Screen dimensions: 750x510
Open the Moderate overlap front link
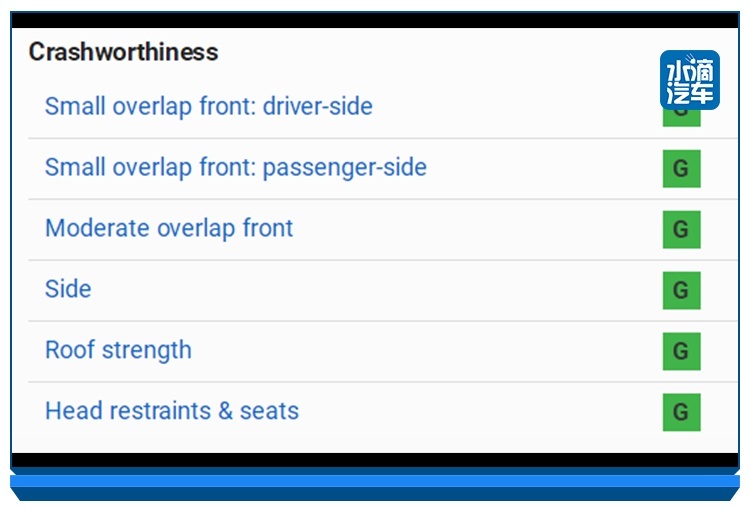[169, 228]
